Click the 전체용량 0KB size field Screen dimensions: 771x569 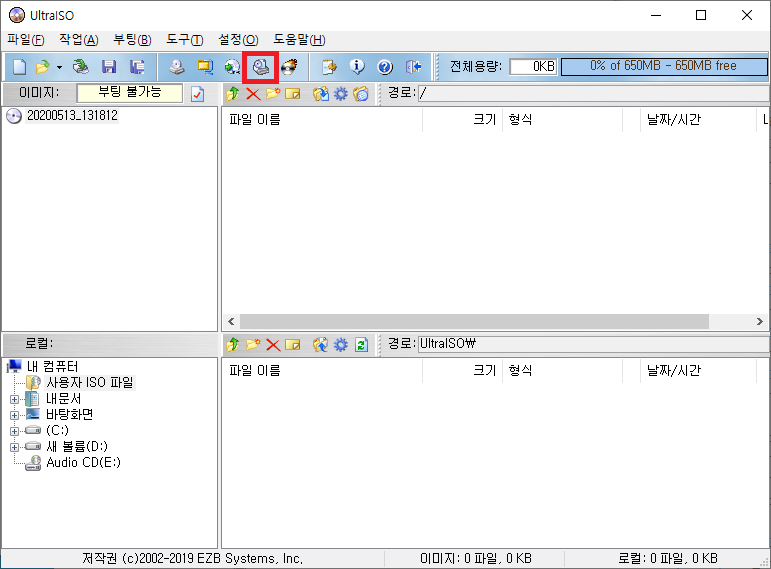pos(533,66)
